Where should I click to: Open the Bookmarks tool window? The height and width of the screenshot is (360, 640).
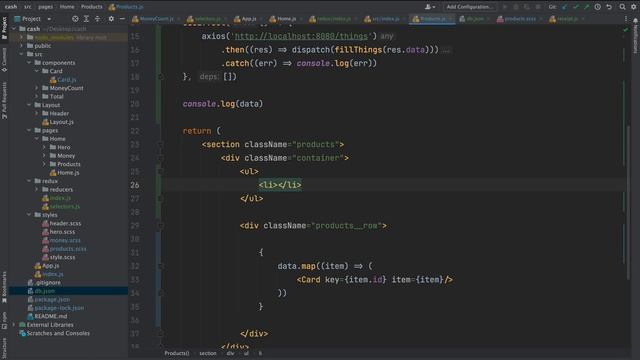4,287
